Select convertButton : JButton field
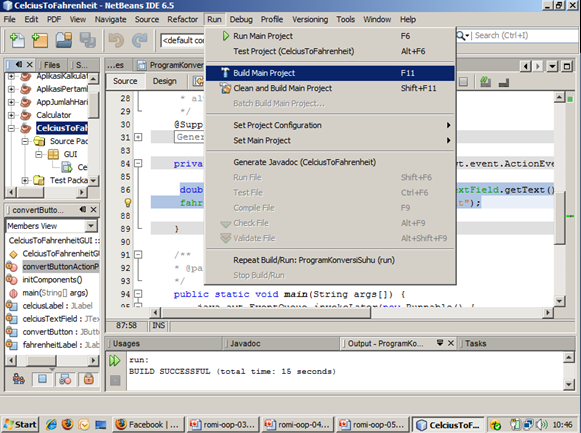This screenshot has width=581, height=433. point(61,332)
